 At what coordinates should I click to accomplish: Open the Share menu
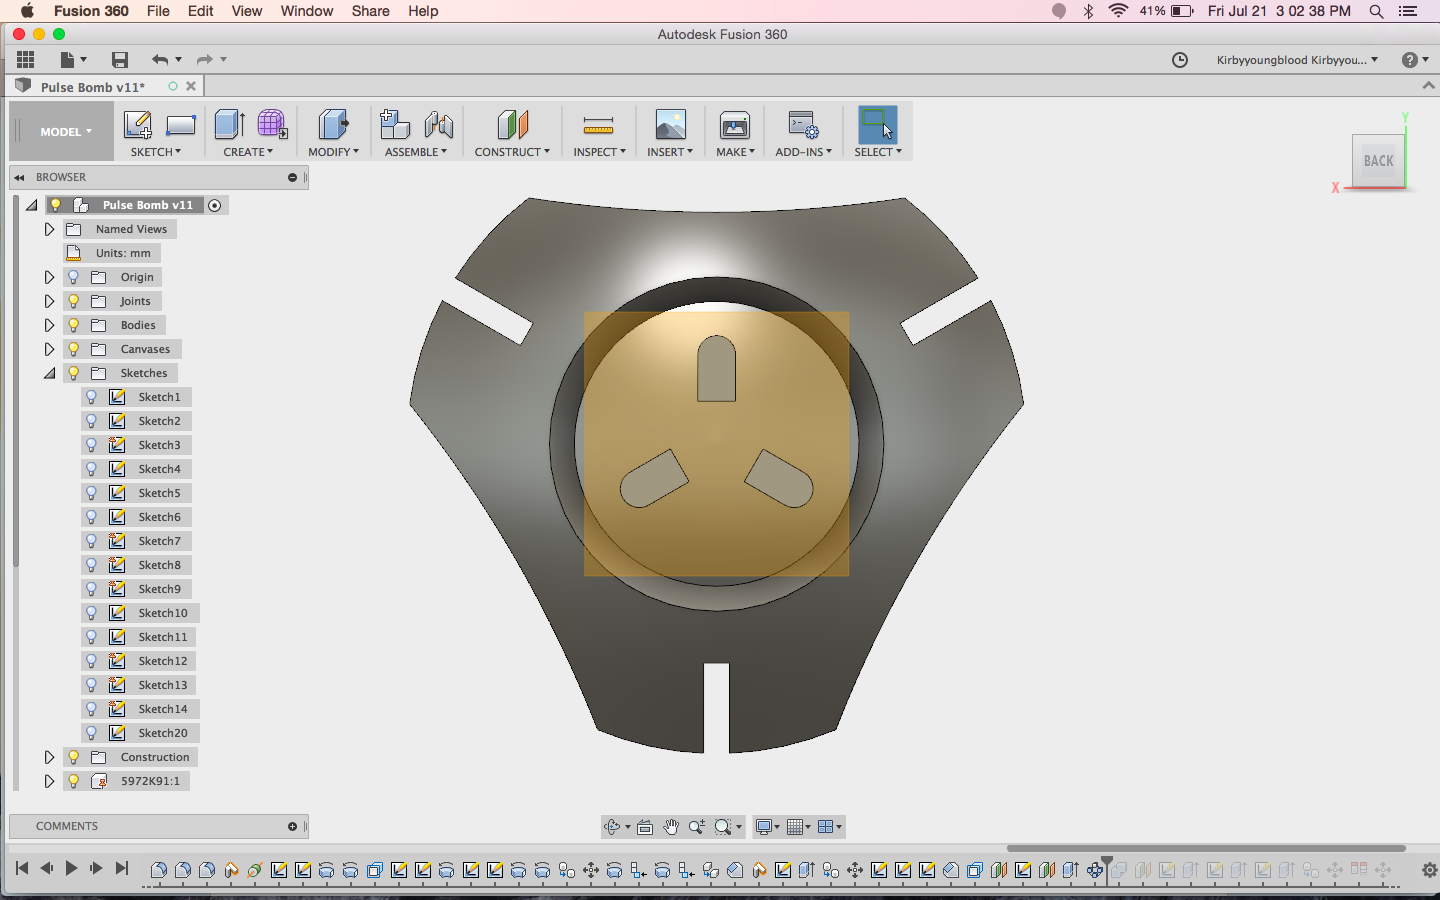coord(370,11)
